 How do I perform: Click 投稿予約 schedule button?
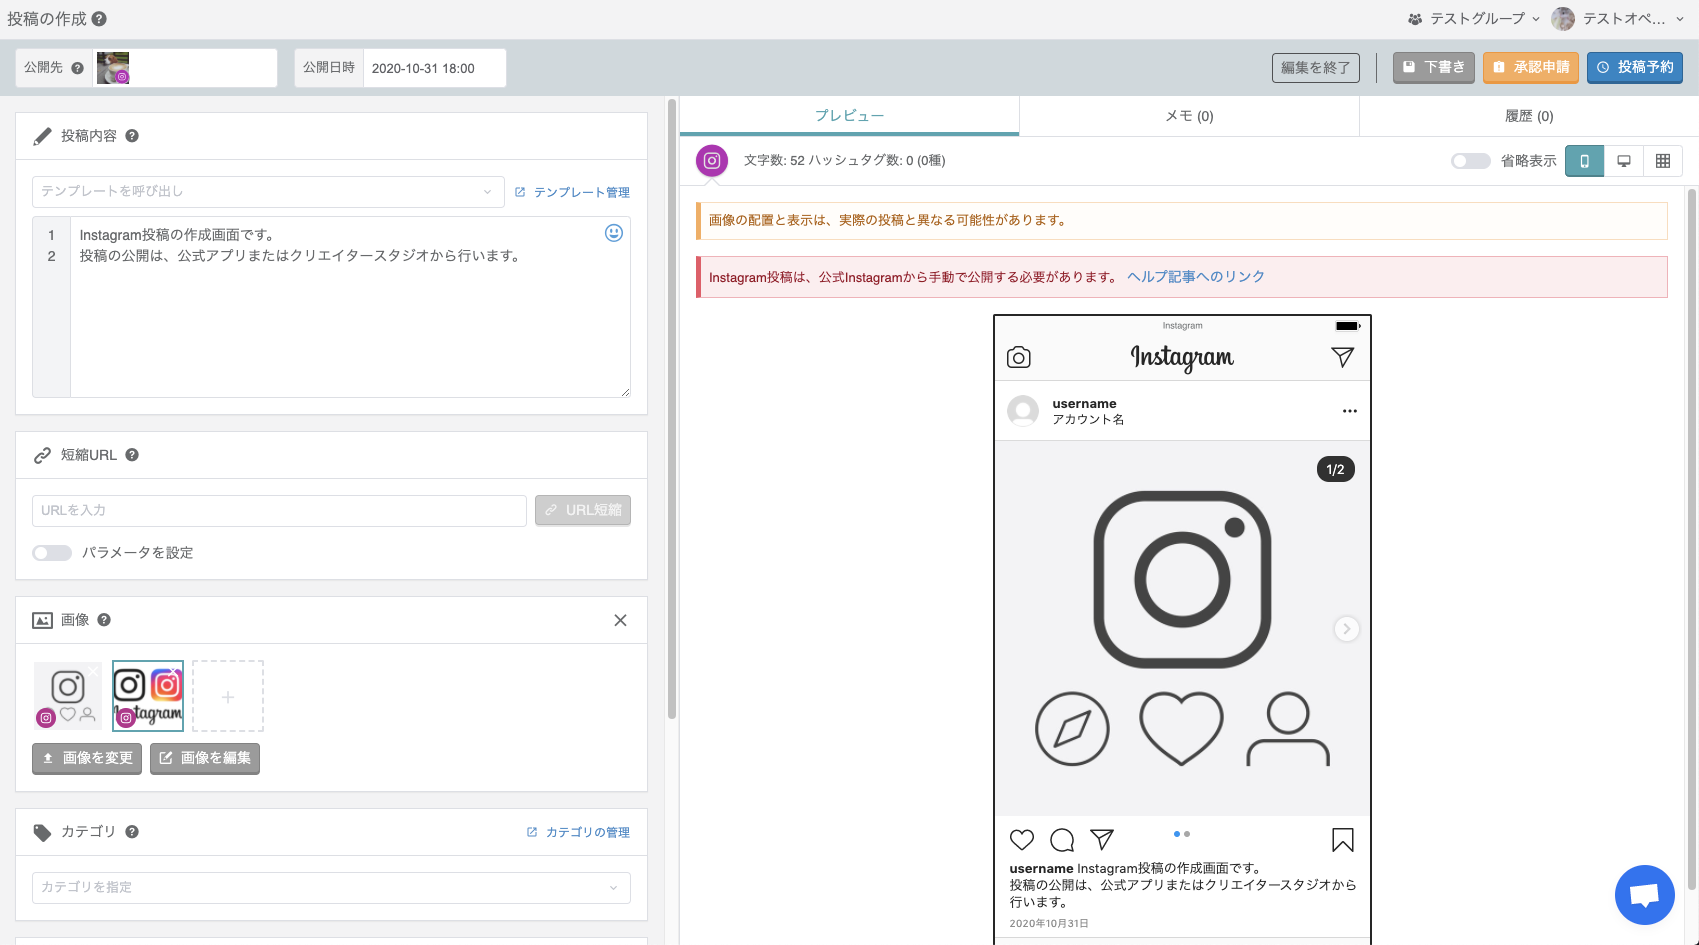click(x=1635, y=68)
